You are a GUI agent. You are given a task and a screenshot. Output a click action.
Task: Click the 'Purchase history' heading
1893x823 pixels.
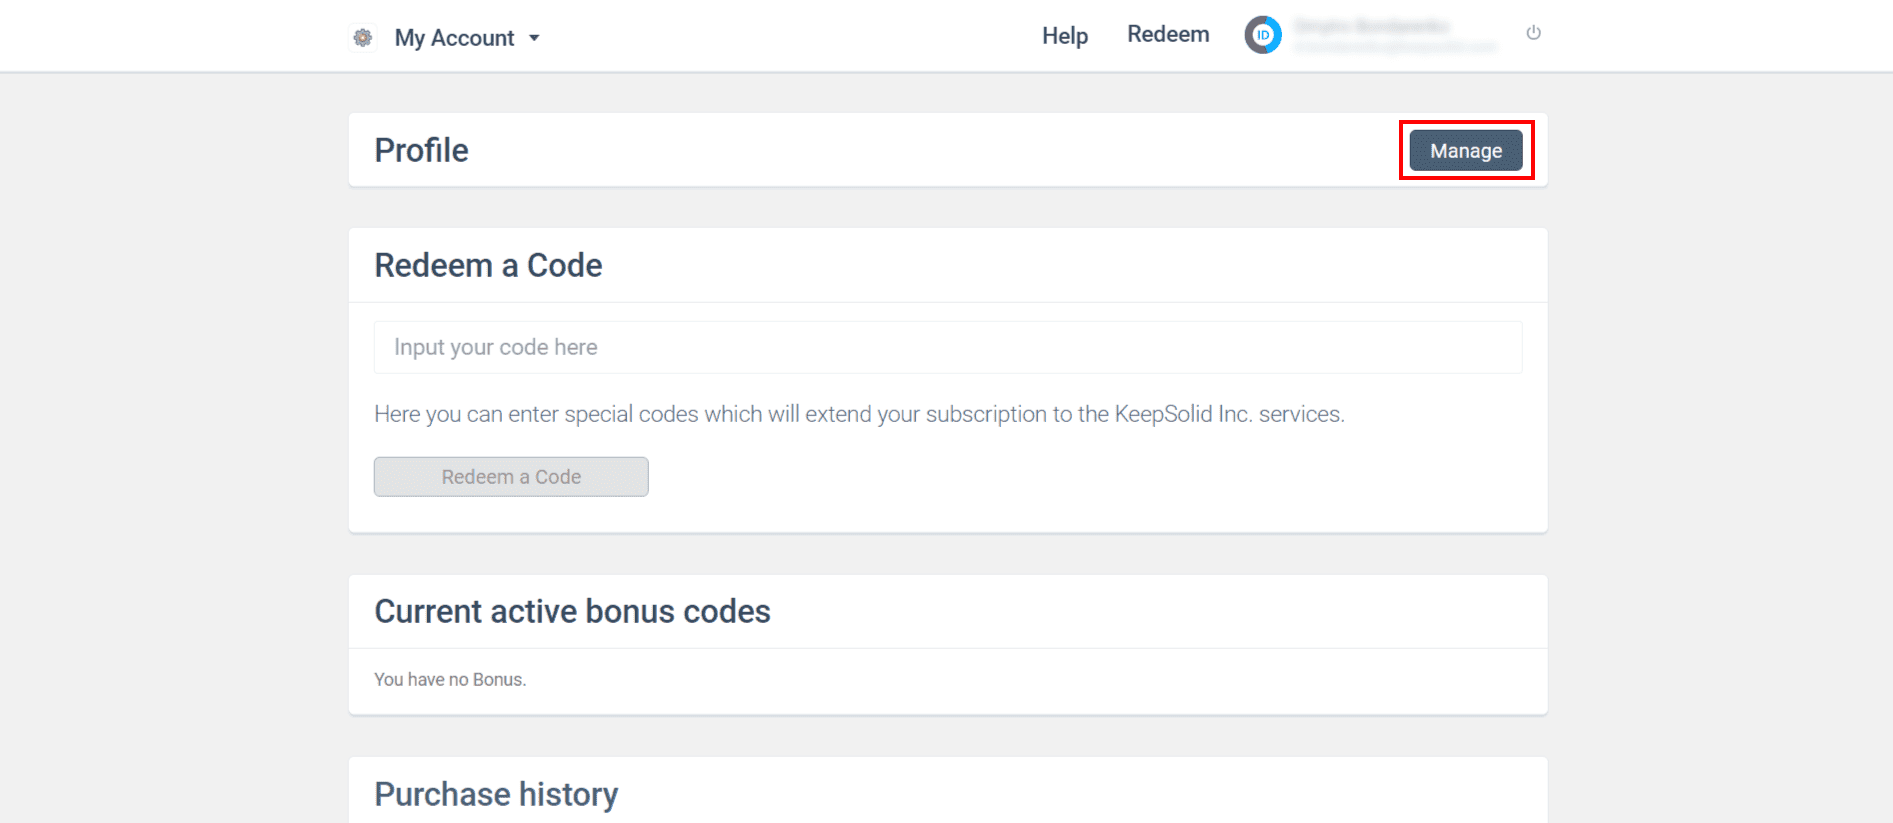[496, 794]
